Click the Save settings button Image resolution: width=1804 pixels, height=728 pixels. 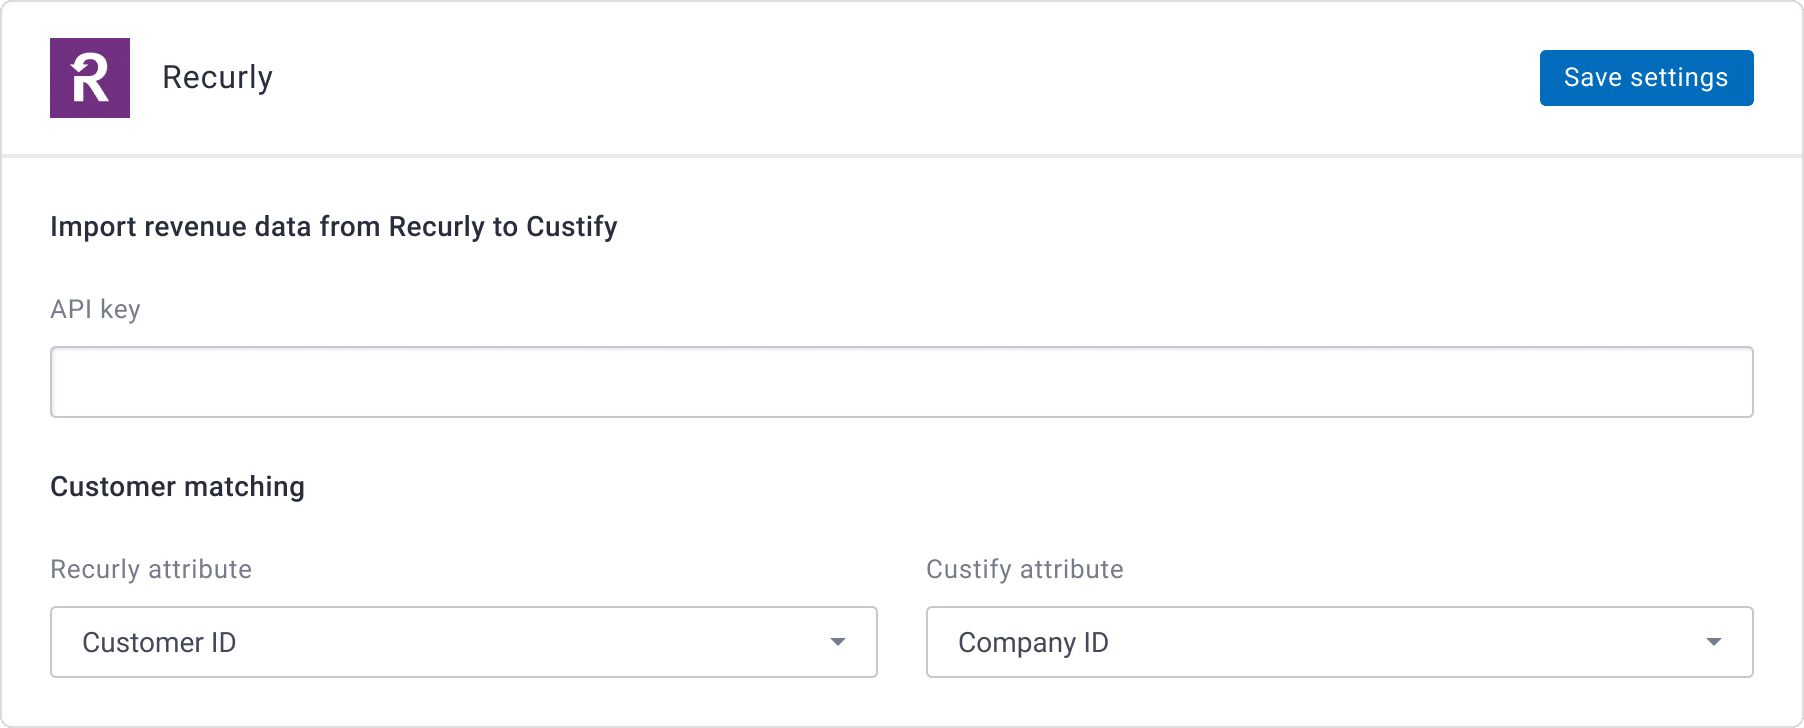[1646, 77]
